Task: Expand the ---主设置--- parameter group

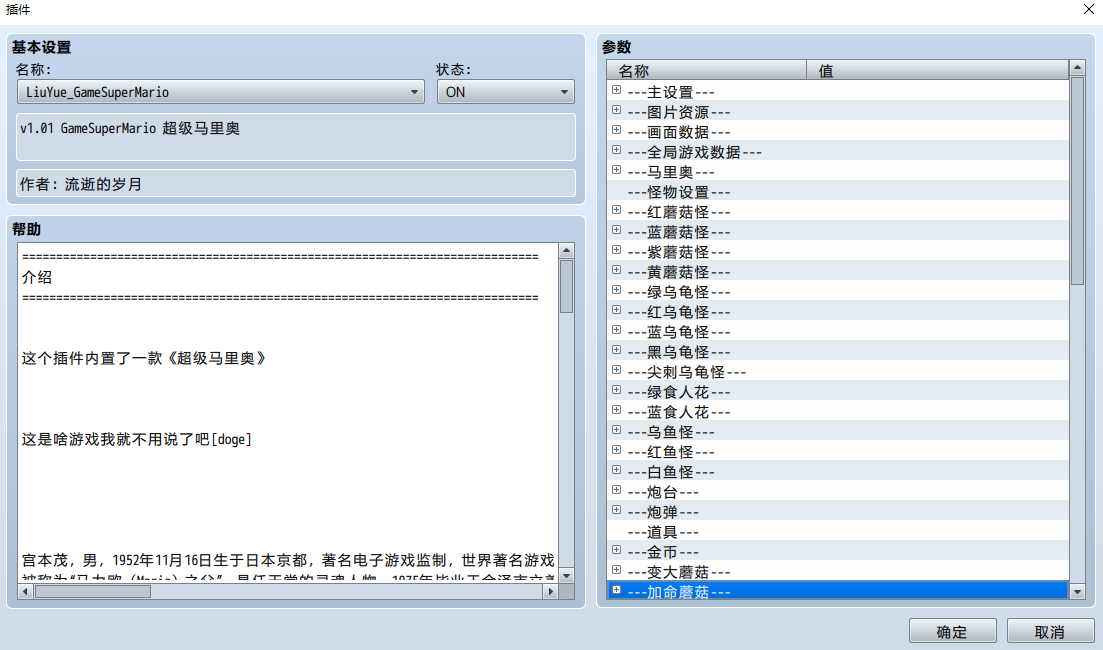Action: [616, 90]
